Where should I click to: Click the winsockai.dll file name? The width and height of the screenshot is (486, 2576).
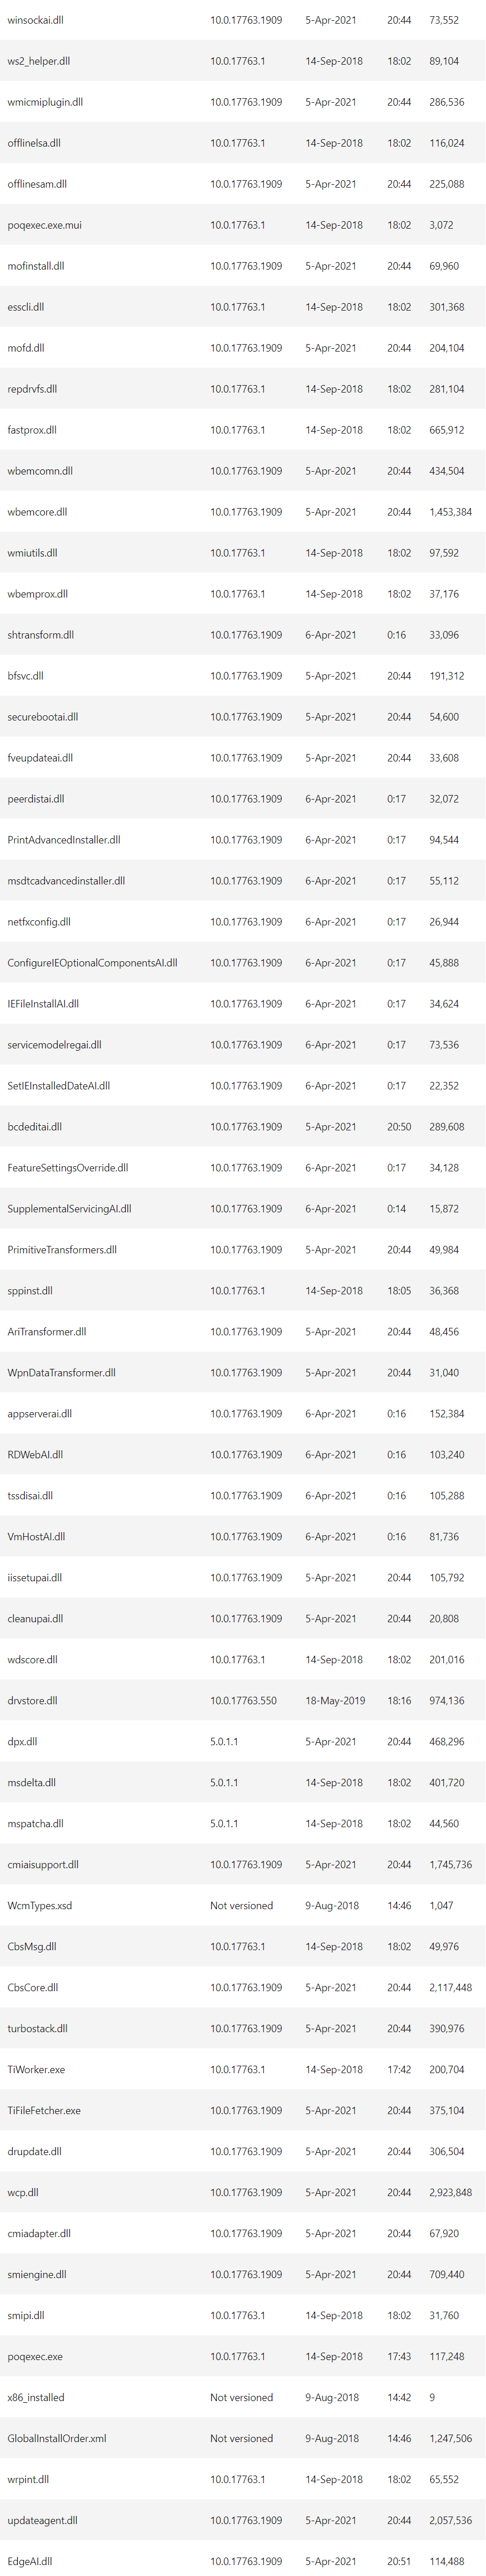click(x=36, y=20)
